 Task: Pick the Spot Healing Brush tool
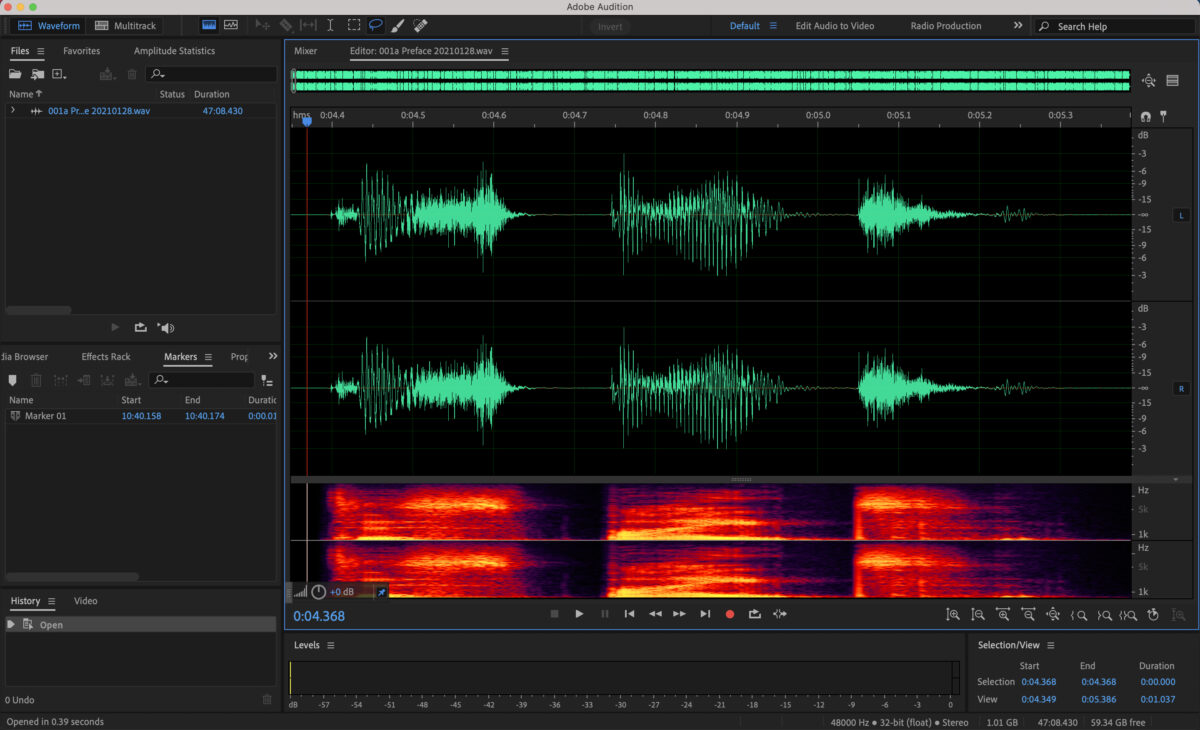tap(421, 25)
